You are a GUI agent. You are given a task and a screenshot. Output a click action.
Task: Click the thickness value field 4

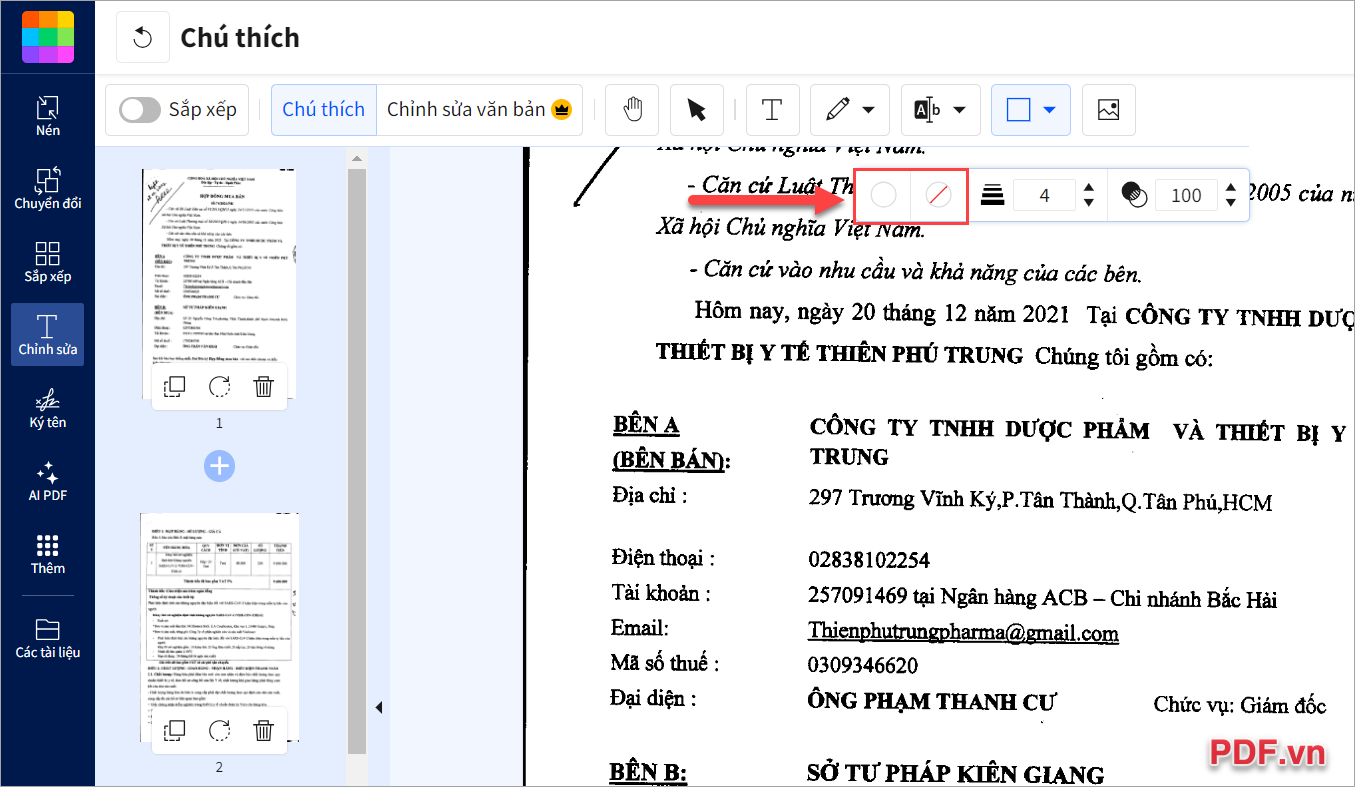[1044, 195]
